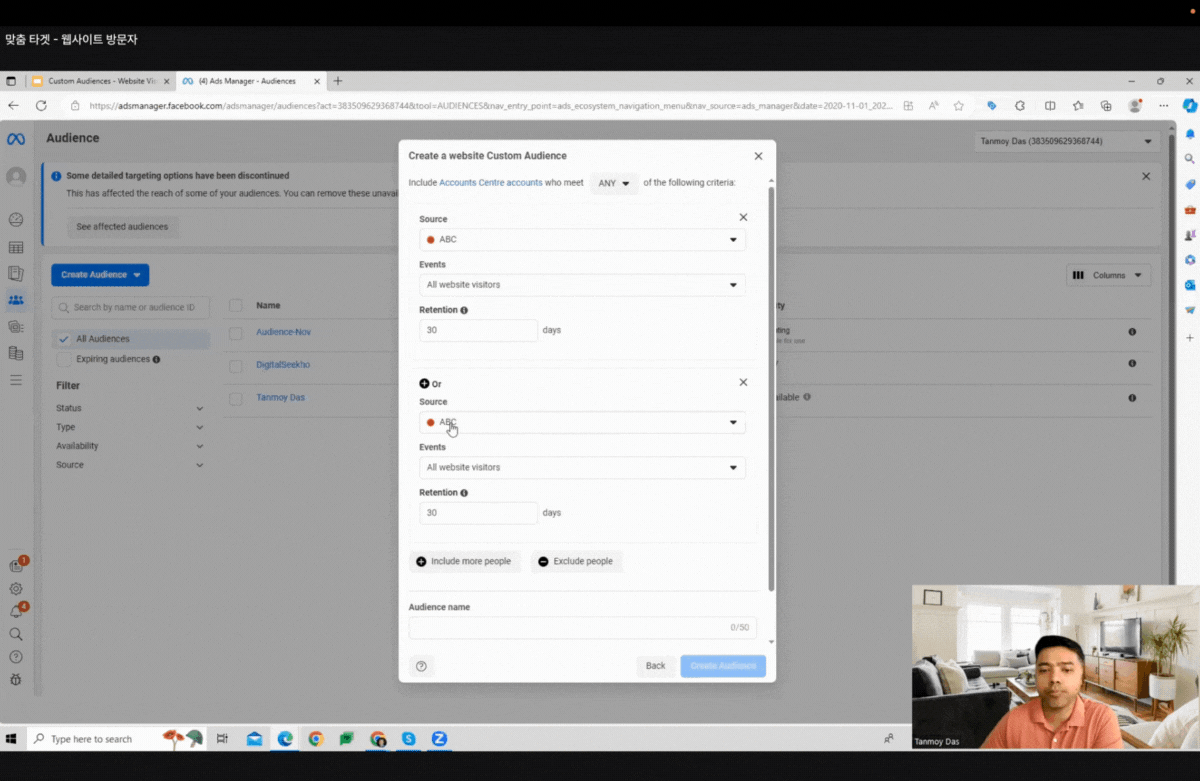Expand the Status filter
This screenshot has height=781, width=1200.
tap(130, 408)
